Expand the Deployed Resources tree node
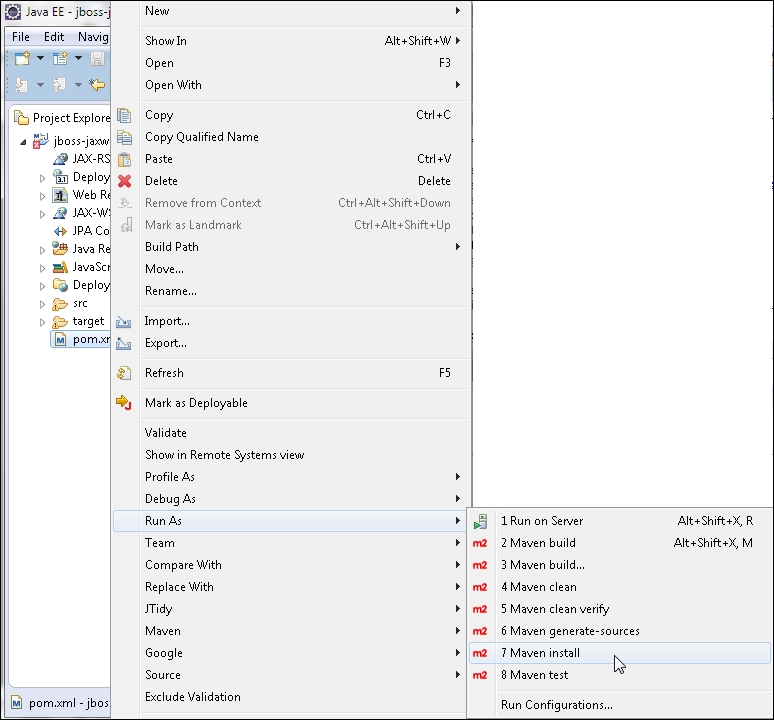This screenshot has width=774, height=720. (x=42, y=286)
